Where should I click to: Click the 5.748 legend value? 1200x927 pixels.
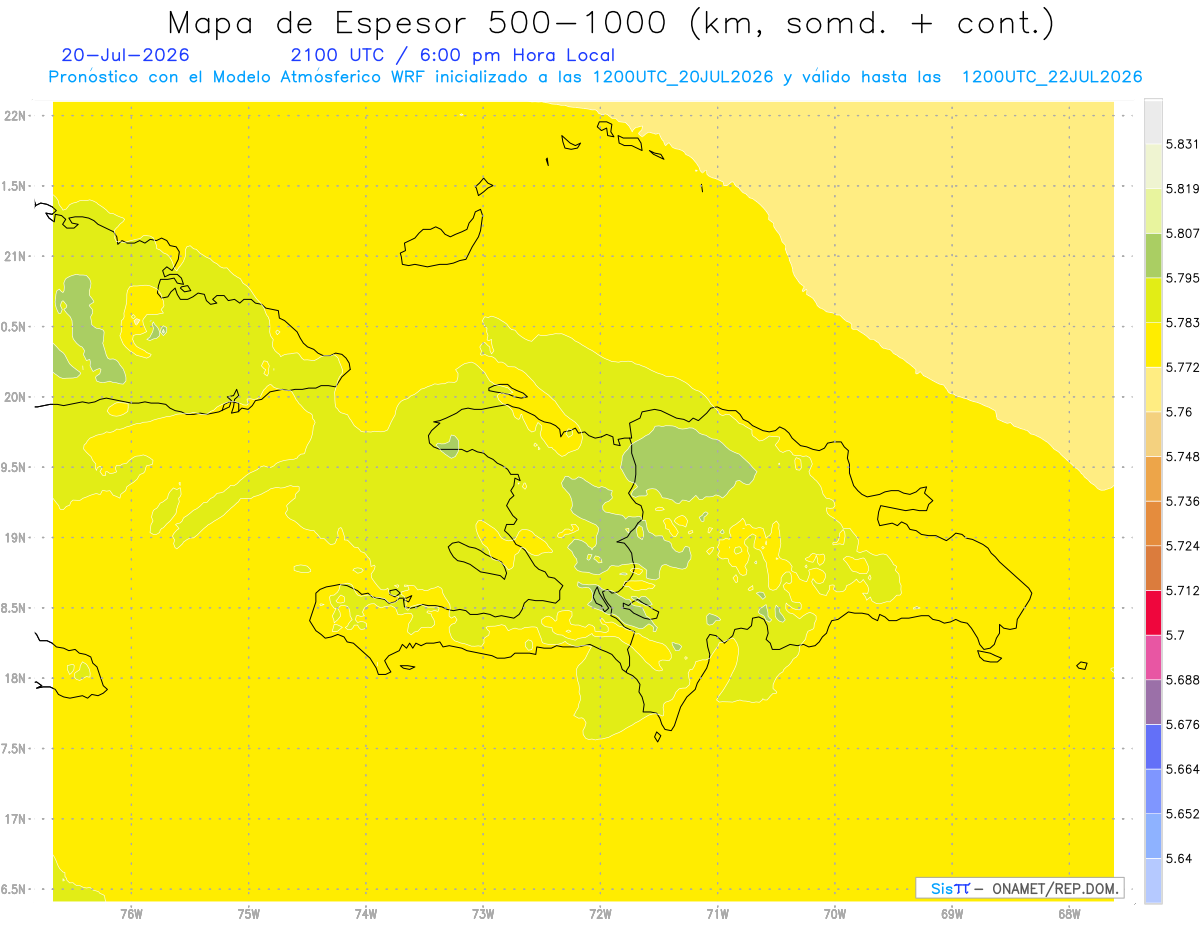coord(1182,457)
